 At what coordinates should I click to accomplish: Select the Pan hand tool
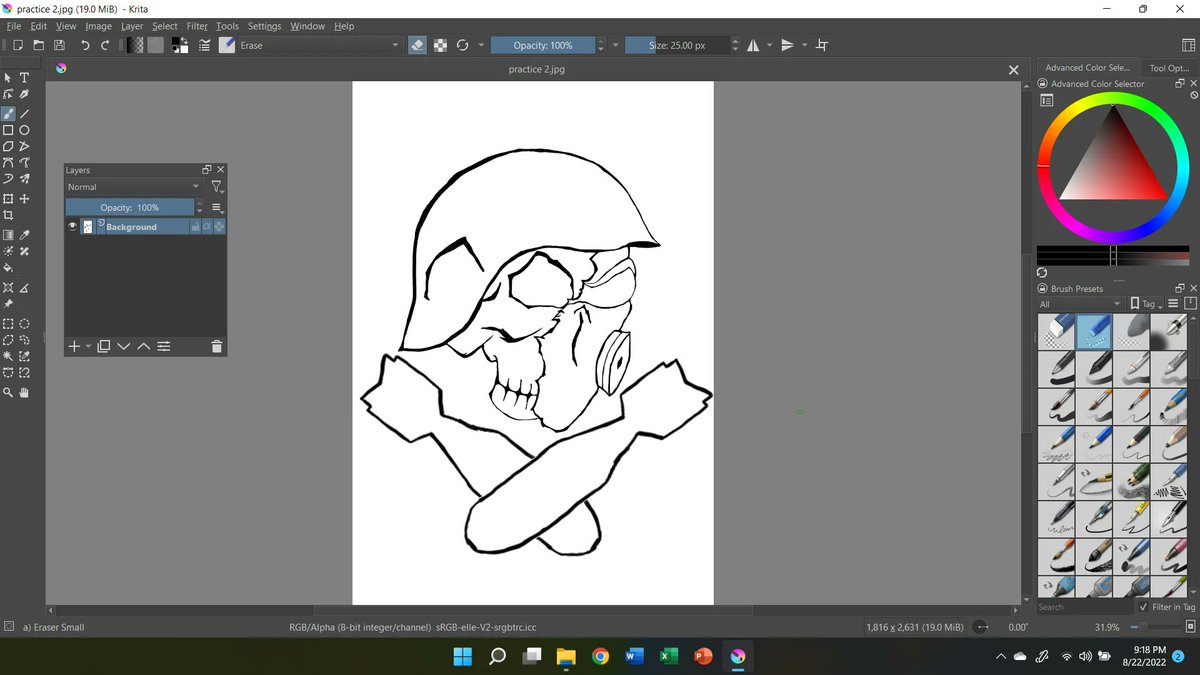(24, 393)
